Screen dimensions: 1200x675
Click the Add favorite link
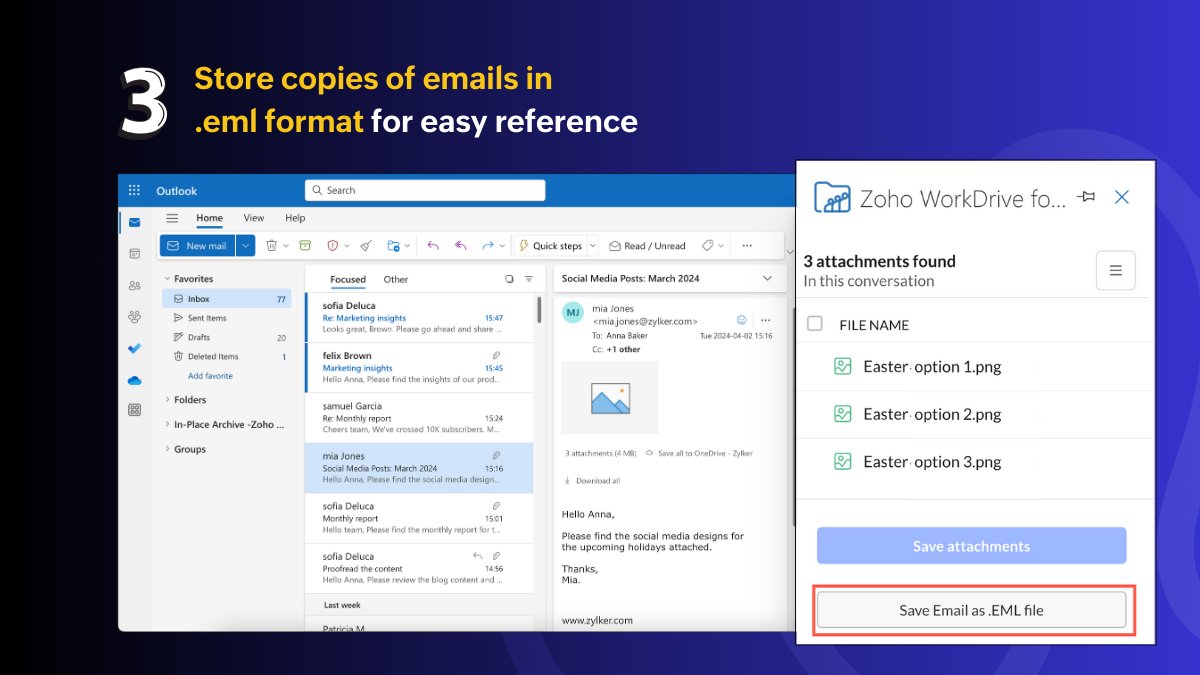coord(210,376)
